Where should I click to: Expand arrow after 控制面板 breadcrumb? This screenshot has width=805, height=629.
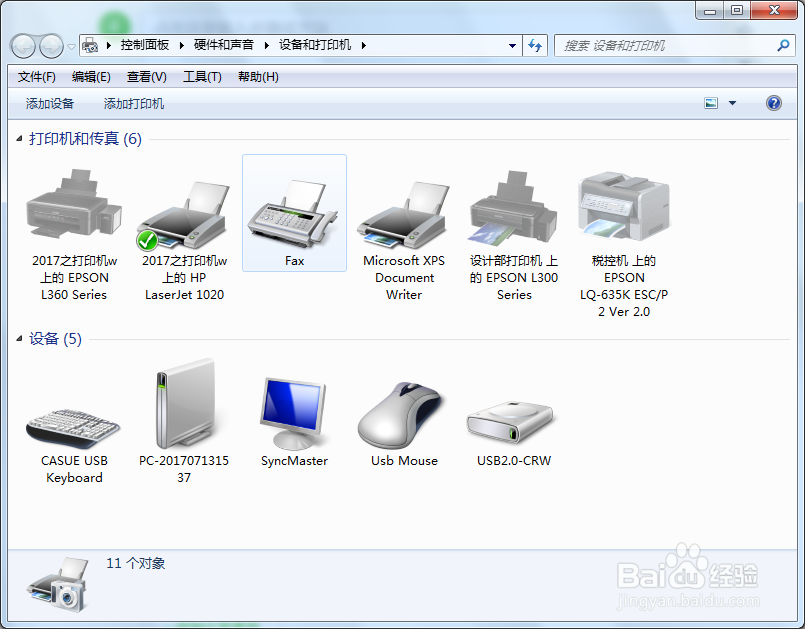coord(182,46)
